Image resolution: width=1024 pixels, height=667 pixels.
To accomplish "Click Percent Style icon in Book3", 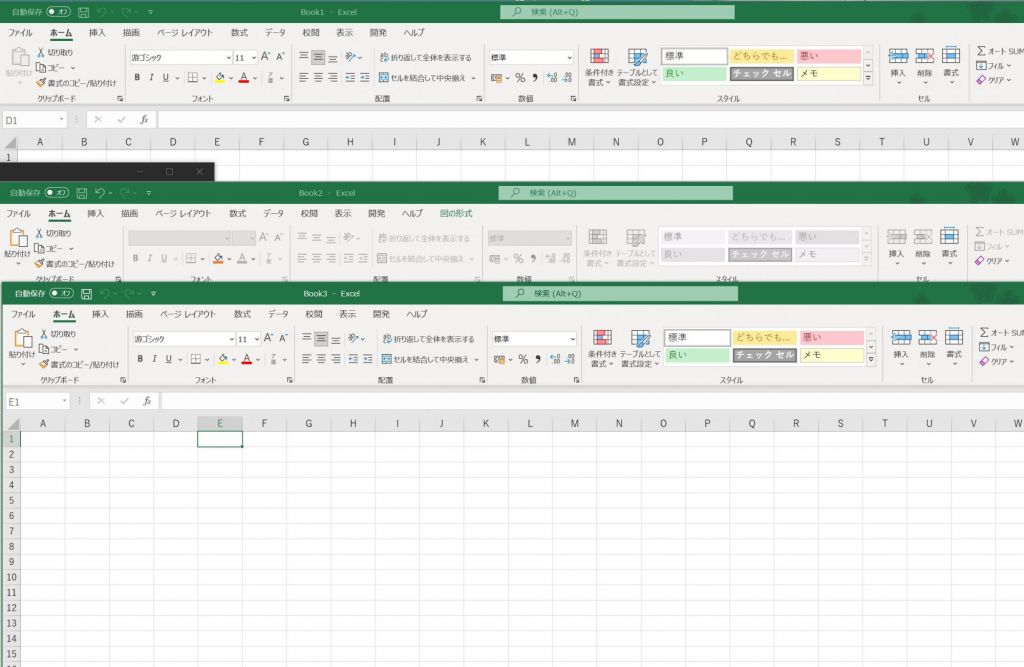I will coord(523,359).
